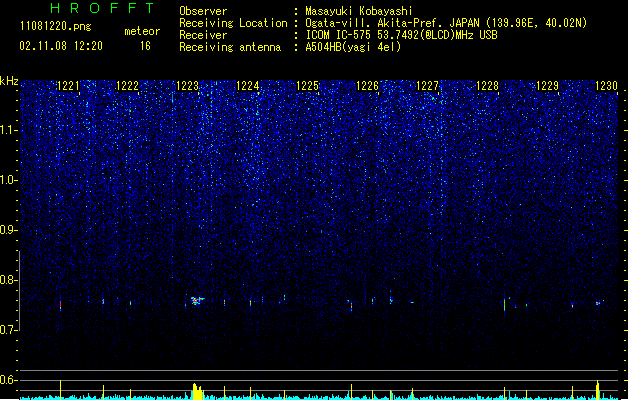629x400 pixels.
Task: Click the date and time 02.11.08 12:20
Action: click(61, 46)
